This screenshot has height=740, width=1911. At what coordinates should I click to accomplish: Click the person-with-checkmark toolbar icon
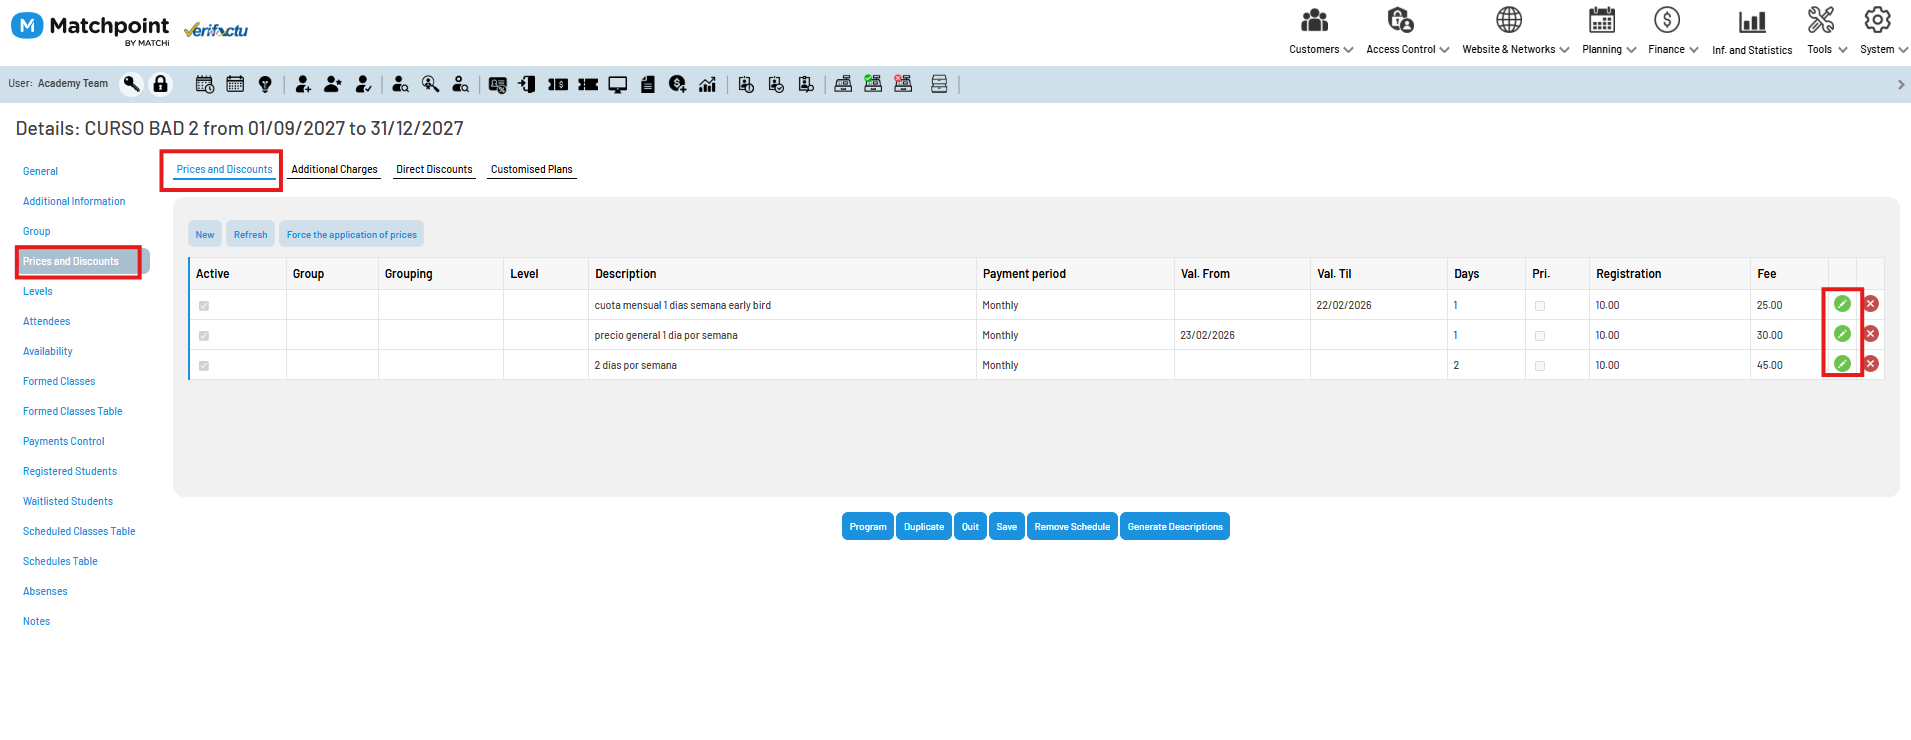coord(364,84)
